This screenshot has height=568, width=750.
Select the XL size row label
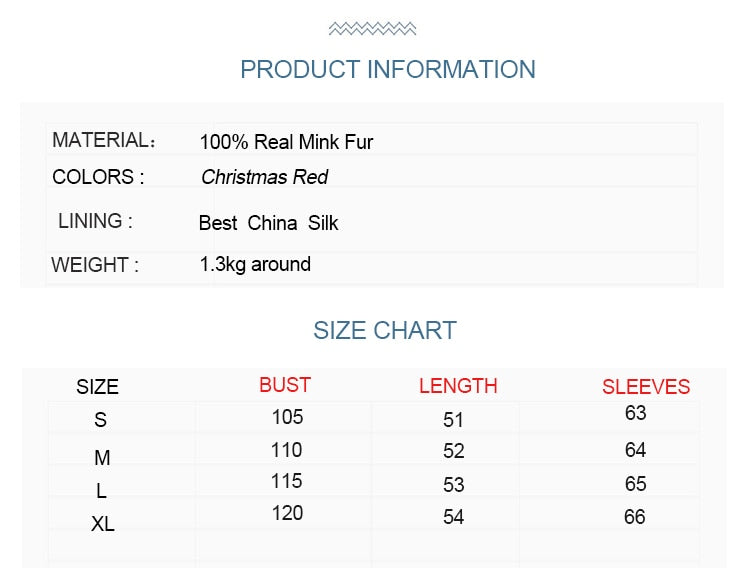[103, 524]
